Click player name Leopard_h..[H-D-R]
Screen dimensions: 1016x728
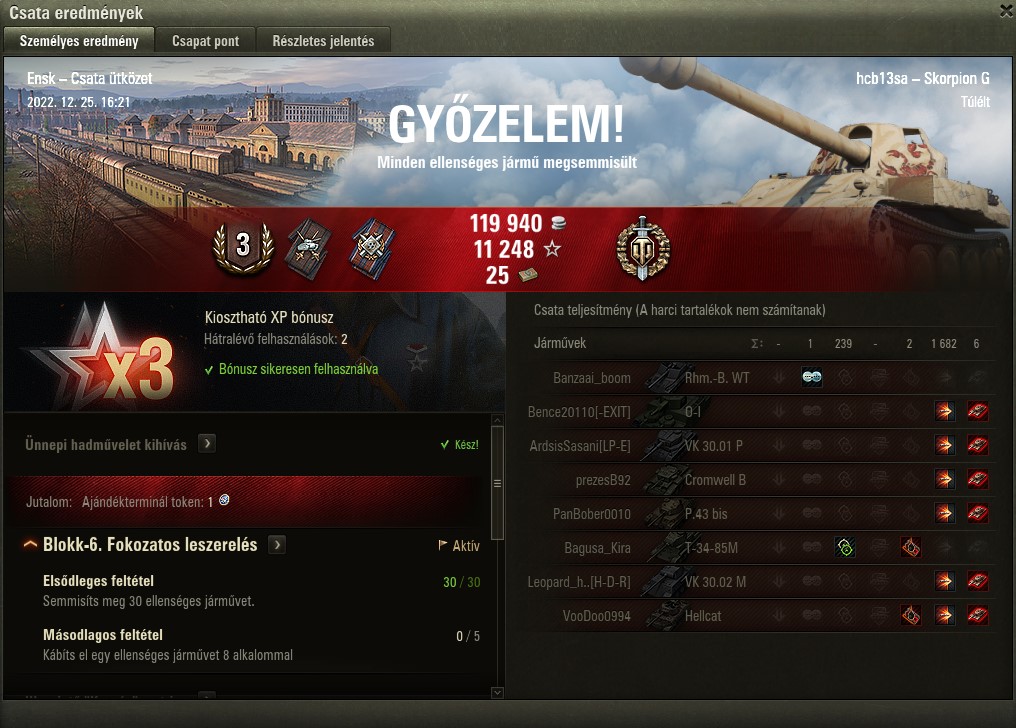(x=579, y=582)
